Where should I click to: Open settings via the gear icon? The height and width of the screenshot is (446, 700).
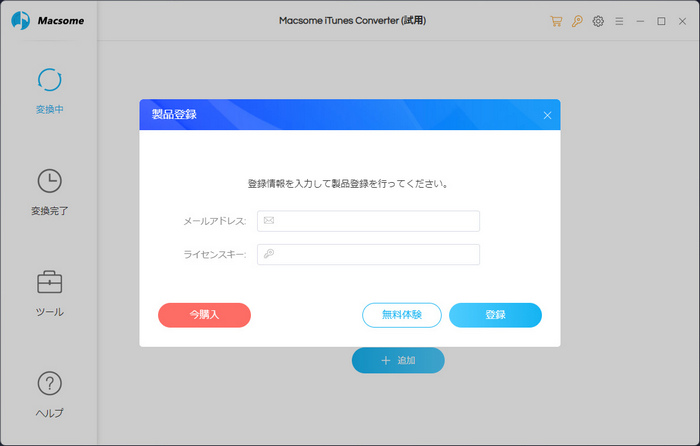(x=598, y=21)
